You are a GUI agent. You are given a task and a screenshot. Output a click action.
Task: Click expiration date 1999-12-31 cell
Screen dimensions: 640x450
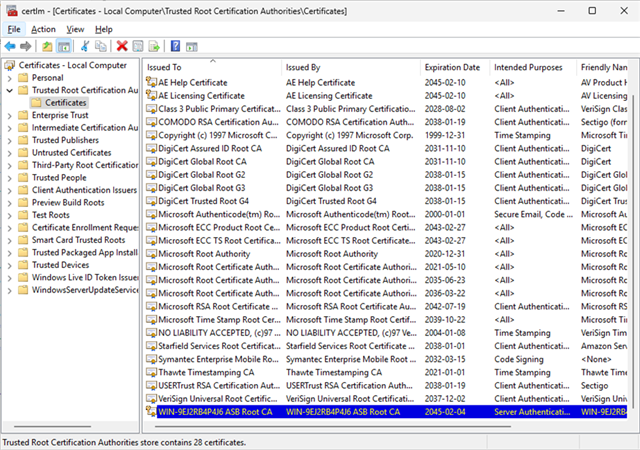[445, 135]
